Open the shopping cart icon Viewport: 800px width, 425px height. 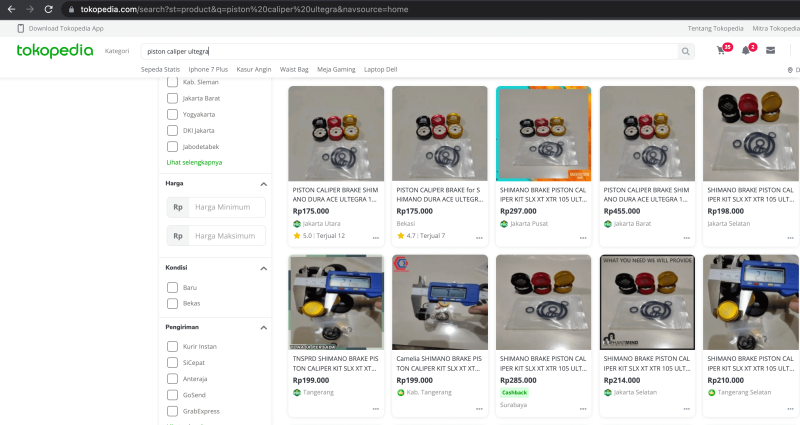[721, 50]
